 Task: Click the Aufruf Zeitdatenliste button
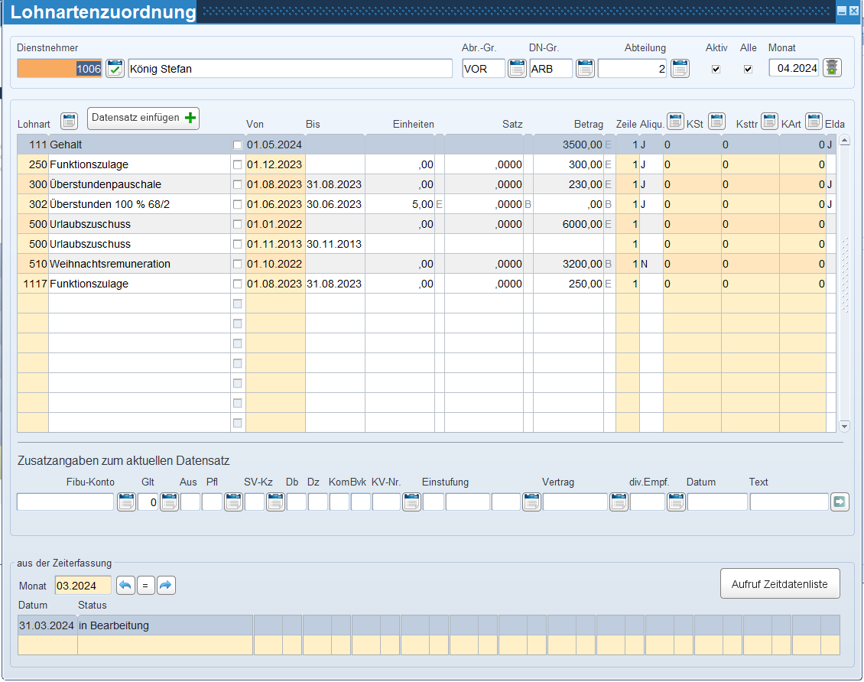pos(779,583)
